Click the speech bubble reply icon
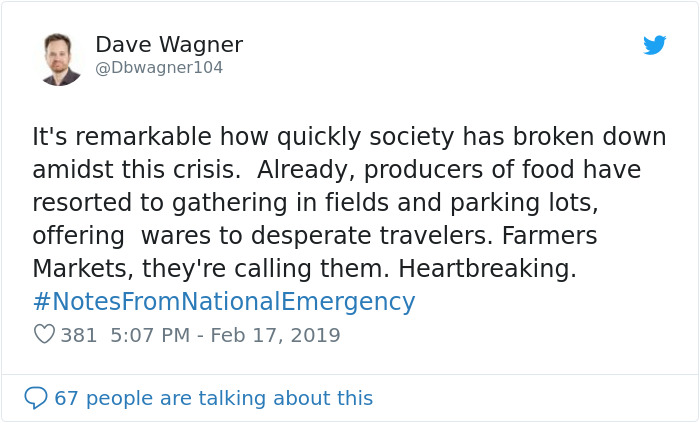Viewport: 700px width, 423px height. pyautogui.click(x=36, y=398)
